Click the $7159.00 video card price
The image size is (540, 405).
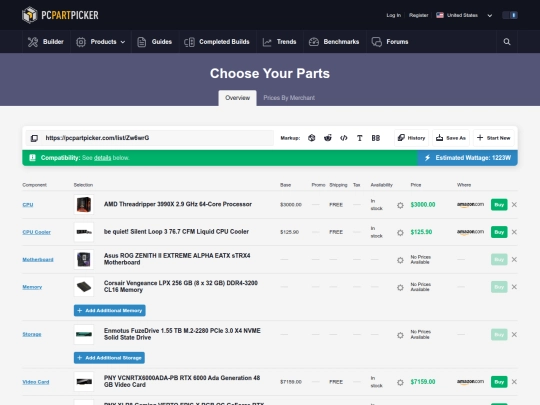coord(423,382)
